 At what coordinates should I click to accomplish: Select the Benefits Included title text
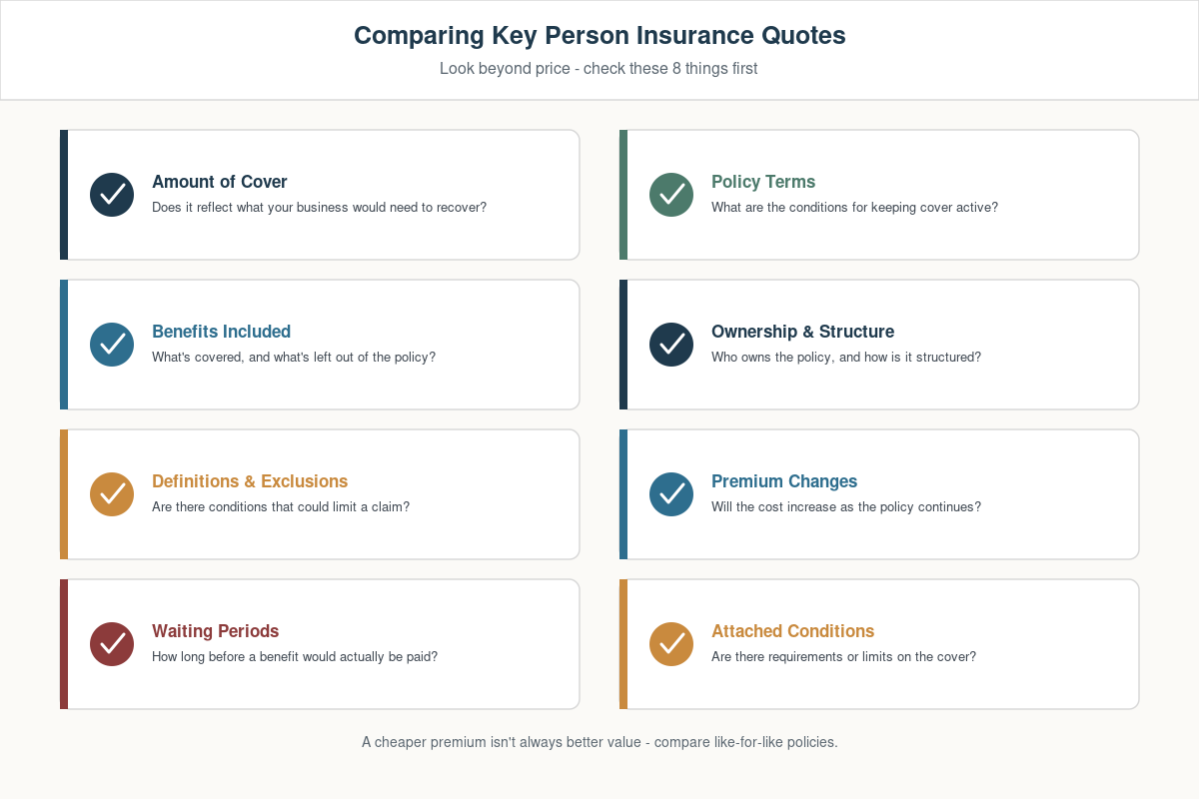click(221, 332)
